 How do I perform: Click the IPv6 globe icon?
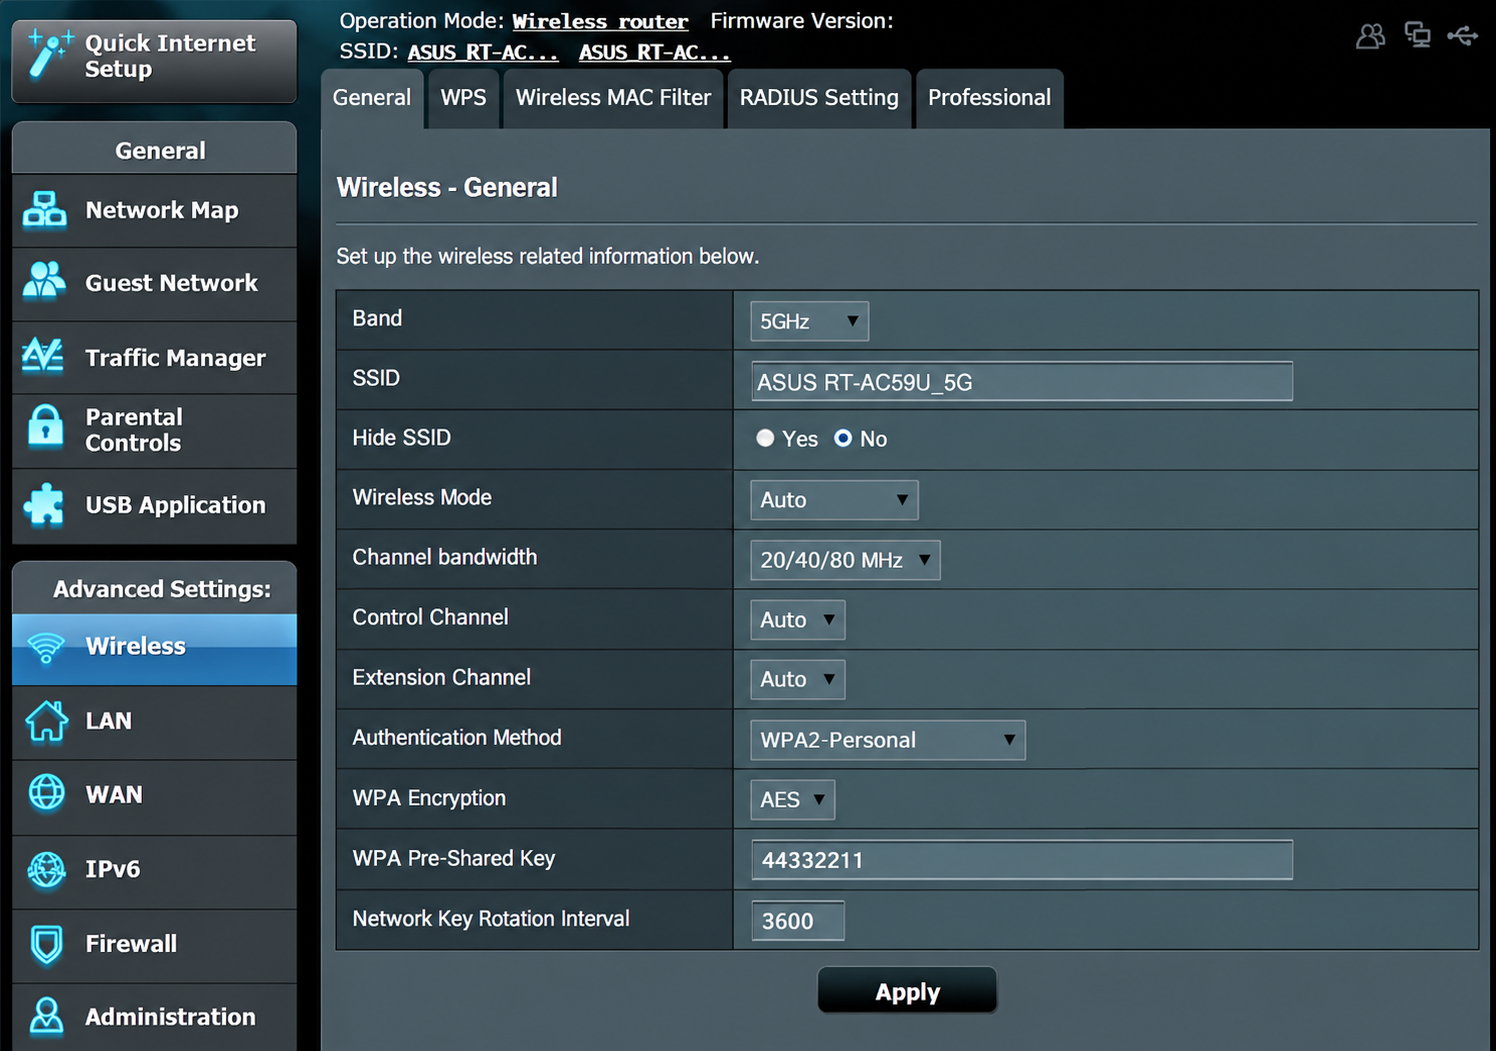click(x=46, y=869)
